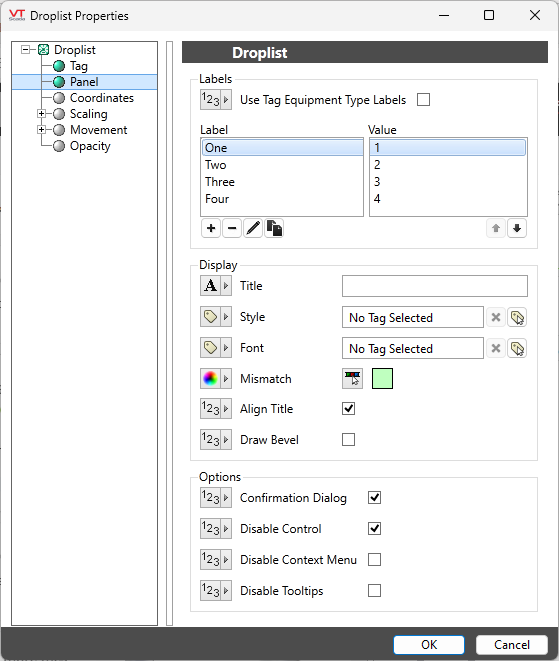Enable Use Tag Equipment Type Labels checkbox
The height and width of the screenshot is (661, 559).
click(x=423, y=100)
